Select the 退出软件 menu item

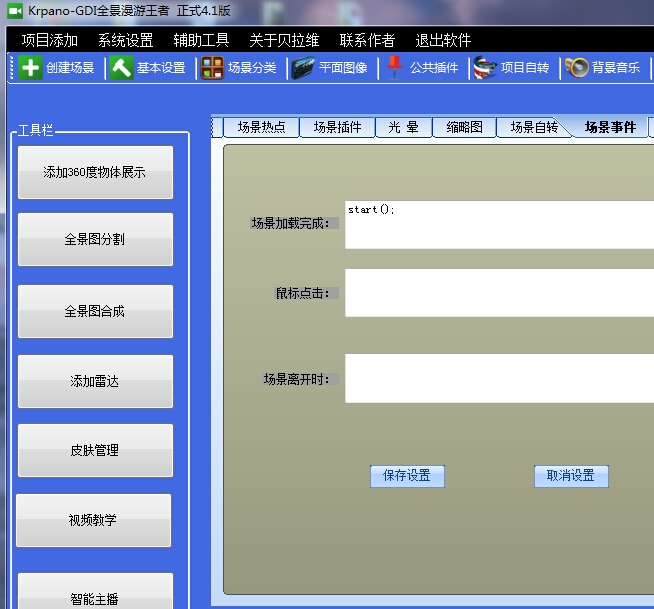point(443,40)
